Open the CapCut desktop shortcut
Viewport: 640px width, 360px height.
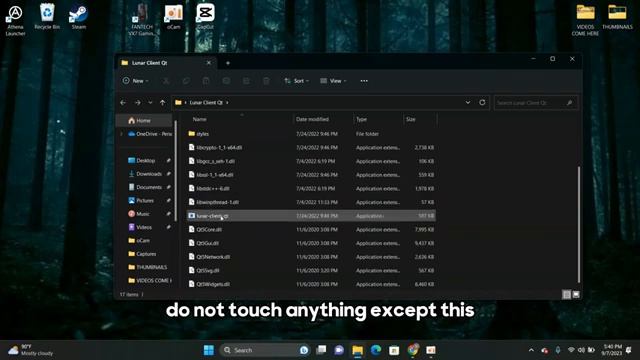tap(205, 17)
